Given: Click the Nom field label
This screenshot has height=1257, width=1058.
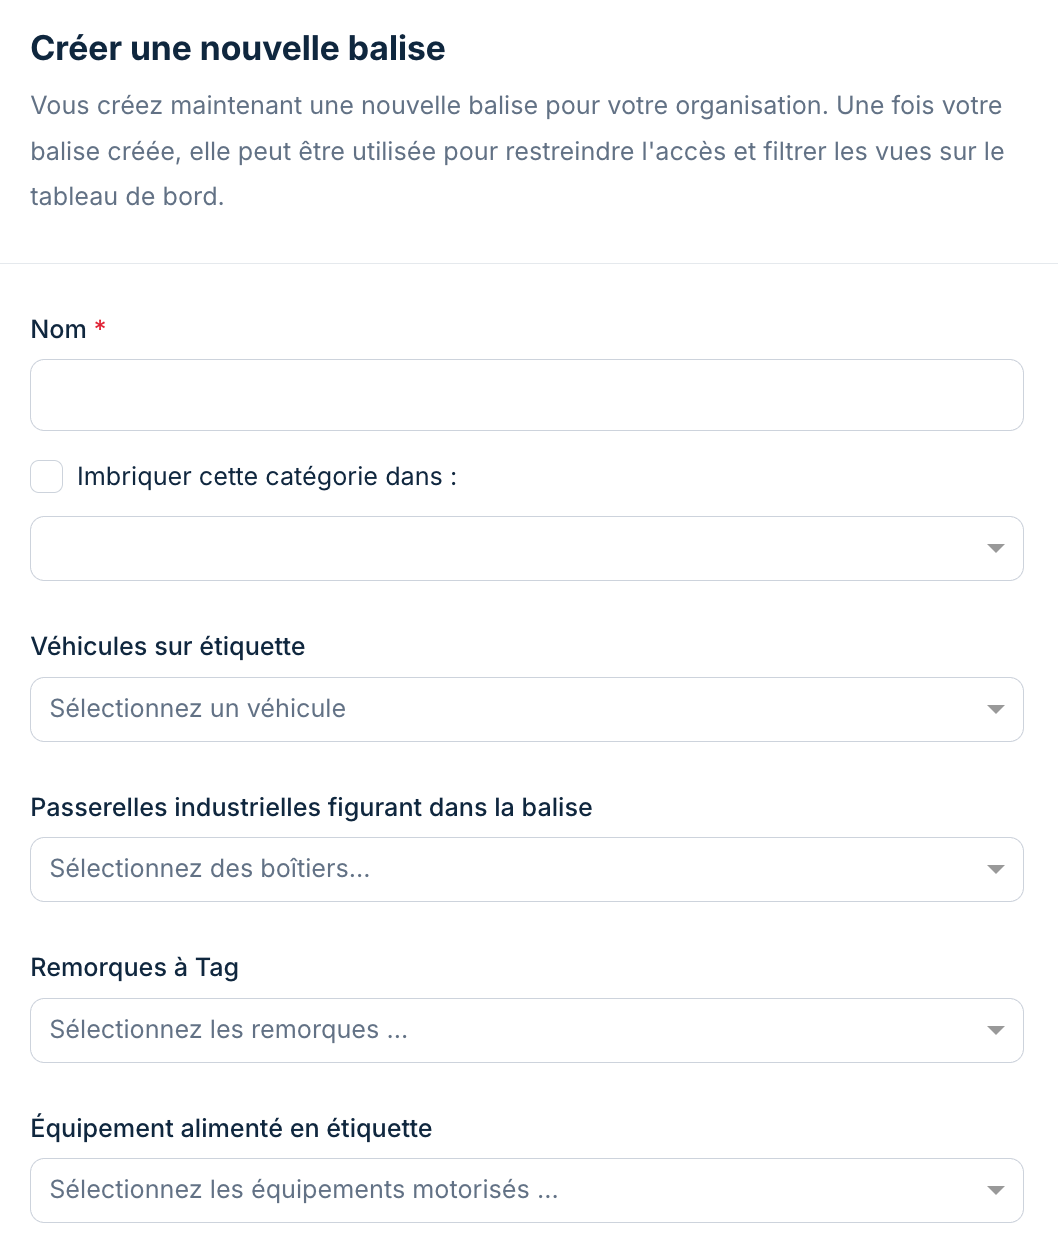Looking at the screenshot, I should click(57, 328).
